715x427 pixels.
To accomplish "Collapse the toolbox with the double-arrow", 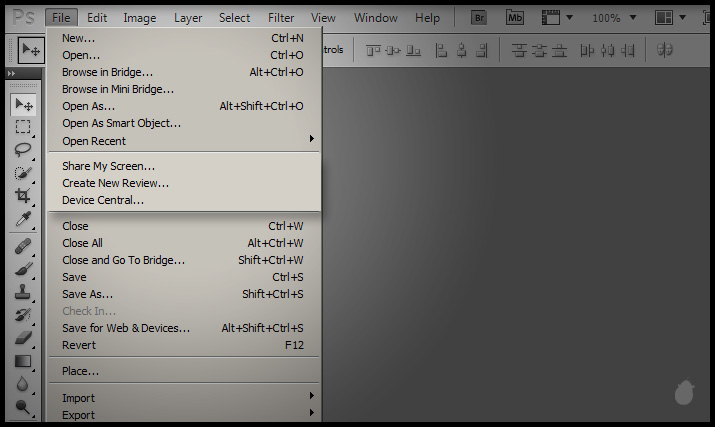I will coord(11,74).
